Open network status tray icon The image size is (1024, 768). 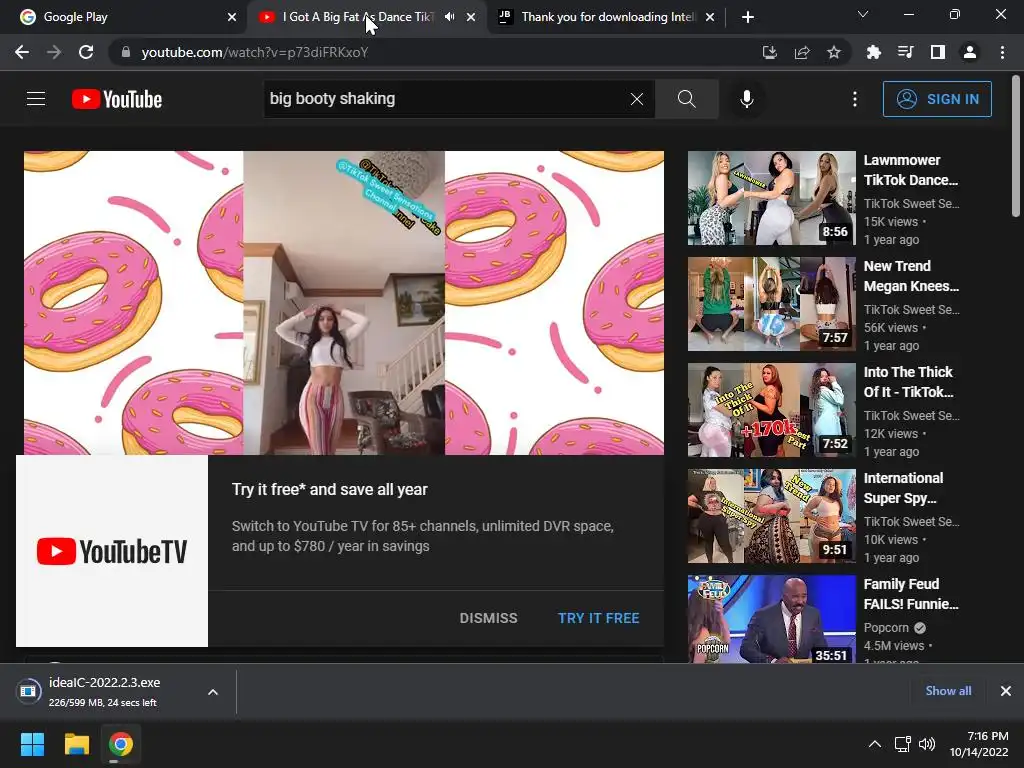[903, 744]
